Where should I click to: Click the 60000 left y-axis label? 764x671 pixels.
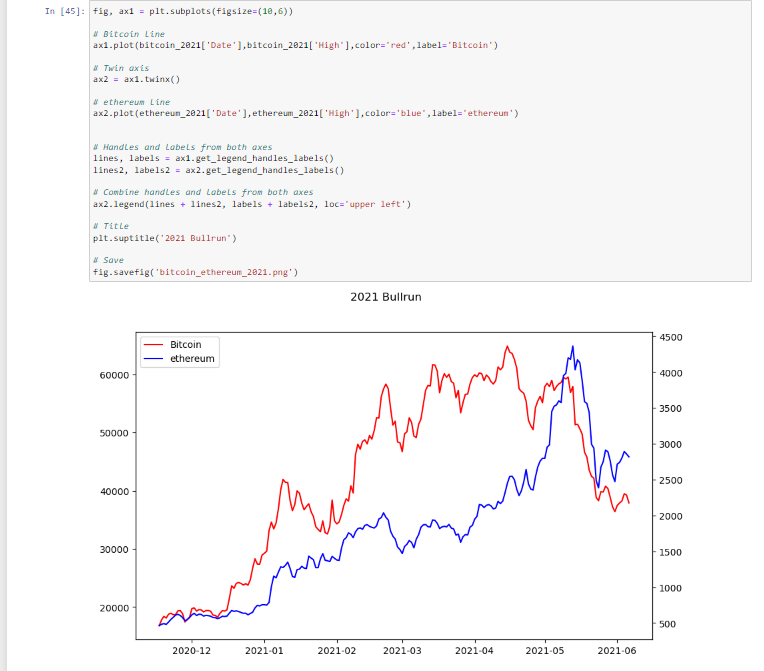tap(113, 375)
